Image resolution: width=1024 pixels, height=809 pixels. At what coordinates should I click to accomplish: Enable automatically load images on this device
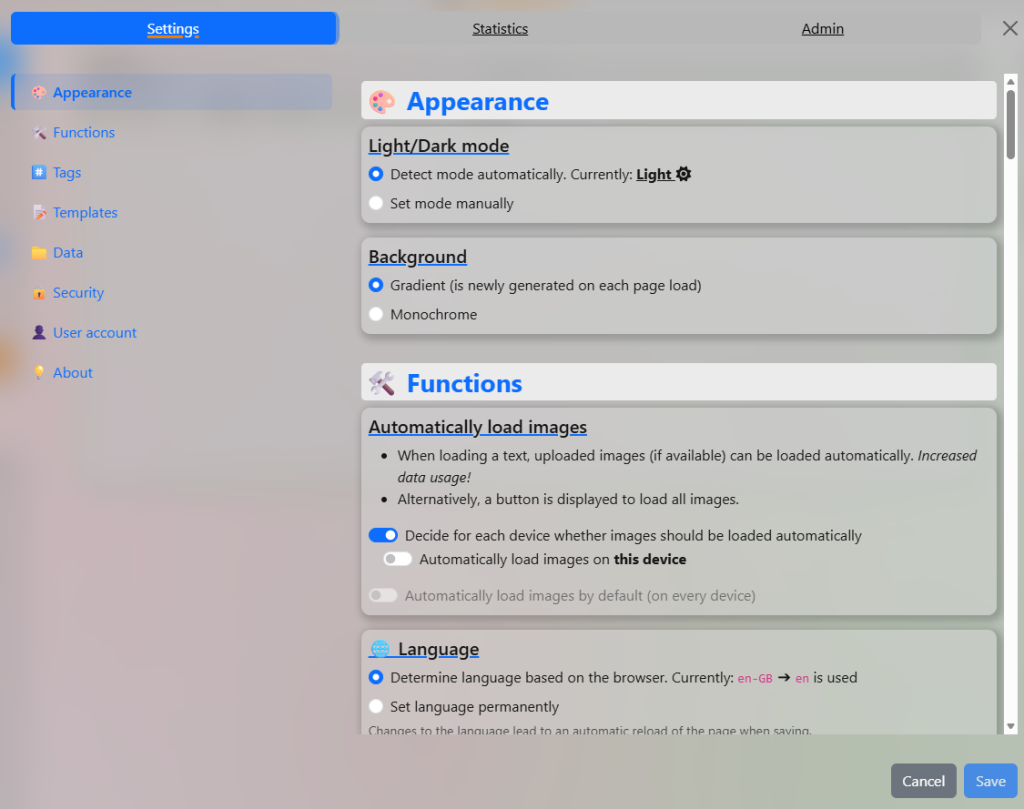click(x=398, y=559)
